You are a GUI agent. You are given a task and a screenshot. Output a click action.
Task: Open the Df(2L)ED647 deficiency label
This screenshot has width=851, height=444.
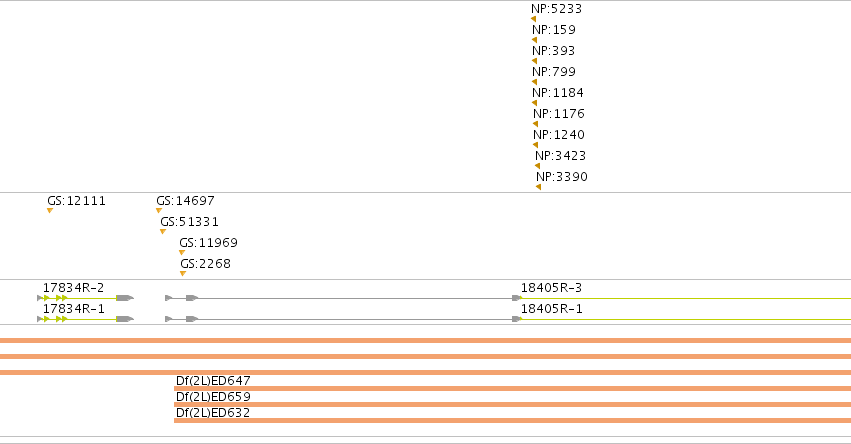coord(213,380)
